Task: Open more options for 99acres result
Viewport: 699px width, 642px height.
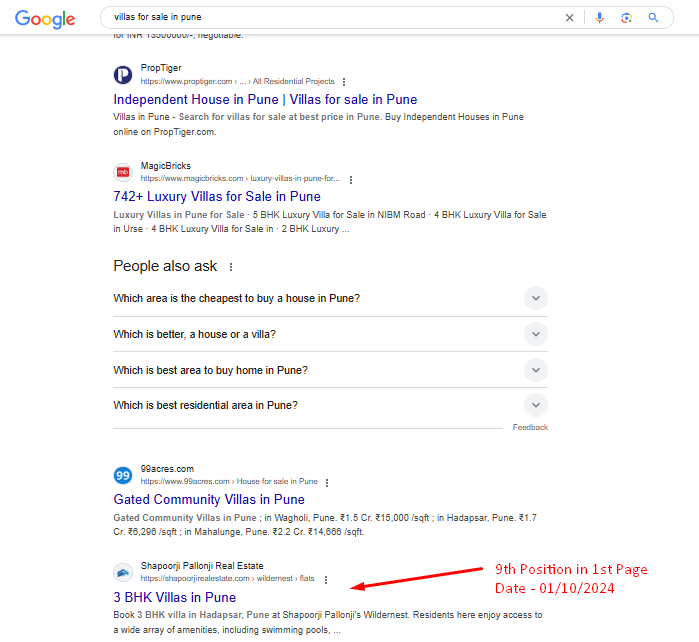Action: 326,482
